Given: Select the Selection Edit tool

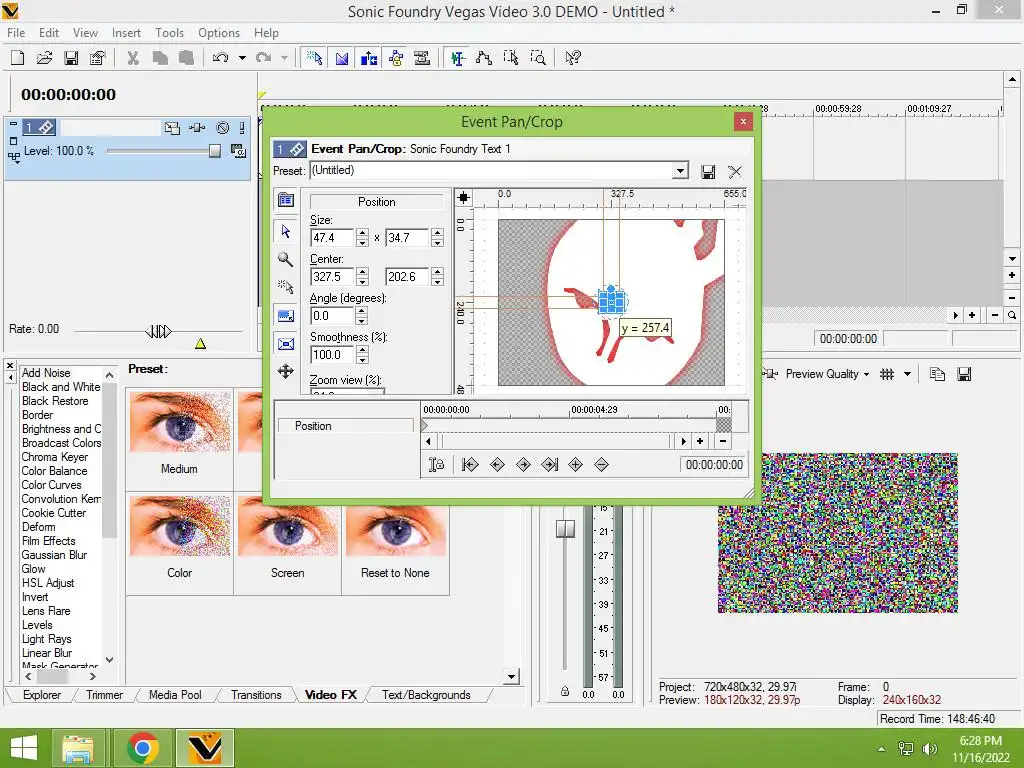Looking at the screenshot, I should click(x=511, y=58).
